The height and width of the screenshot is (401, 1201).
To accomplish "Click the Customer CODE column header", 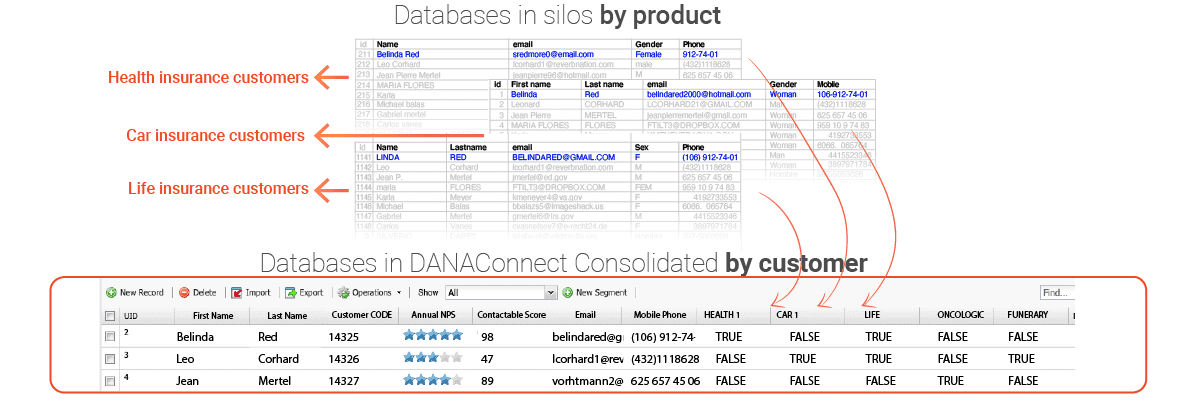I will click(x=362, y=316).
